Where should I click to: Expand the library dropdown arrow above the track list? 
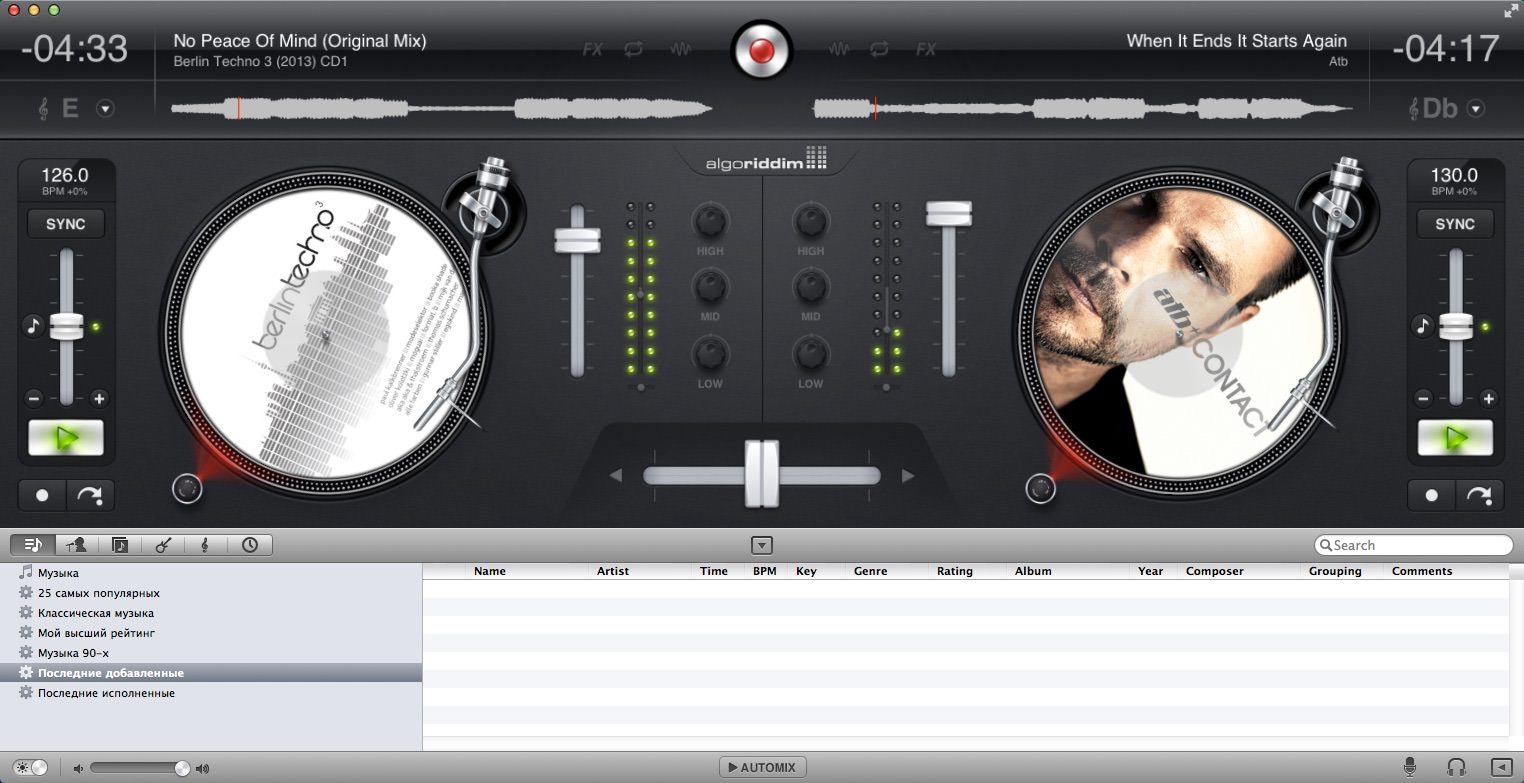762,545
